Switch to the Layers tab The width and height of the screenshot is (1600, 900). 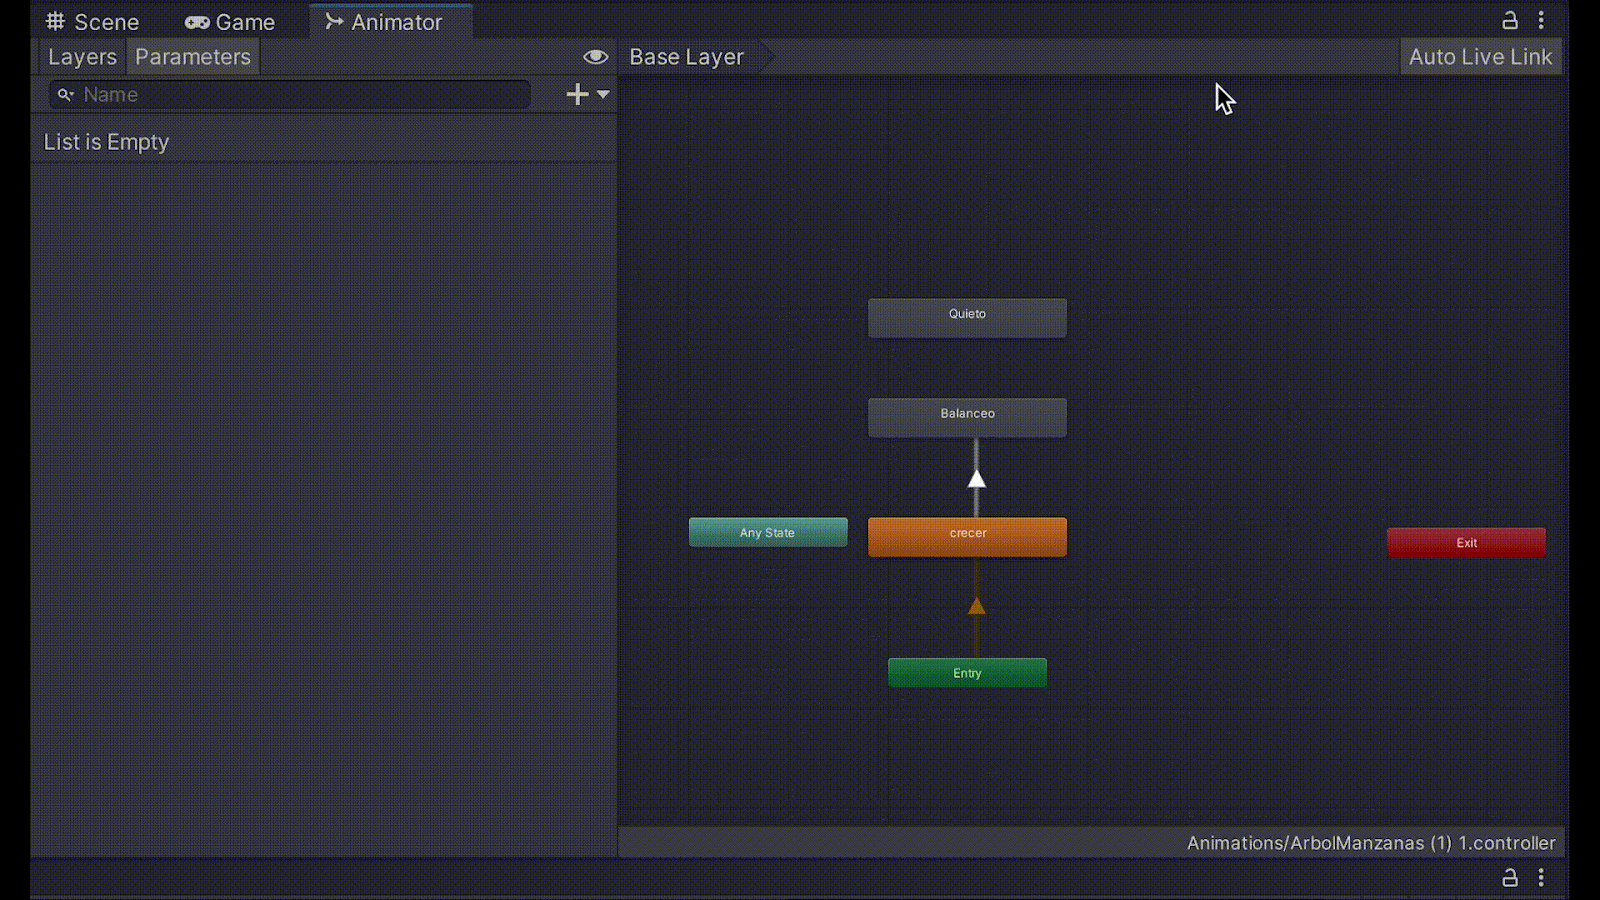[x=82, y=57]
